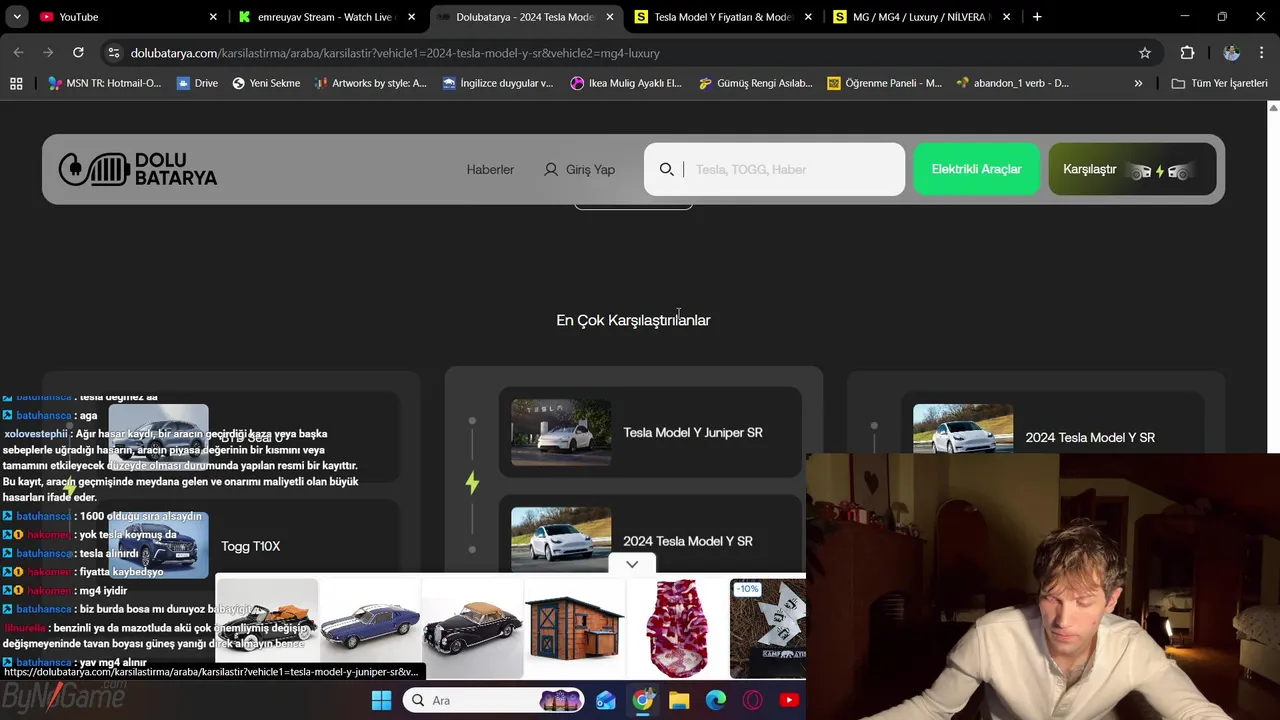The width and height of the screenshot is (1280, 720).
Task: Open File Explorer from the taskbar
Action: (679, 700)
